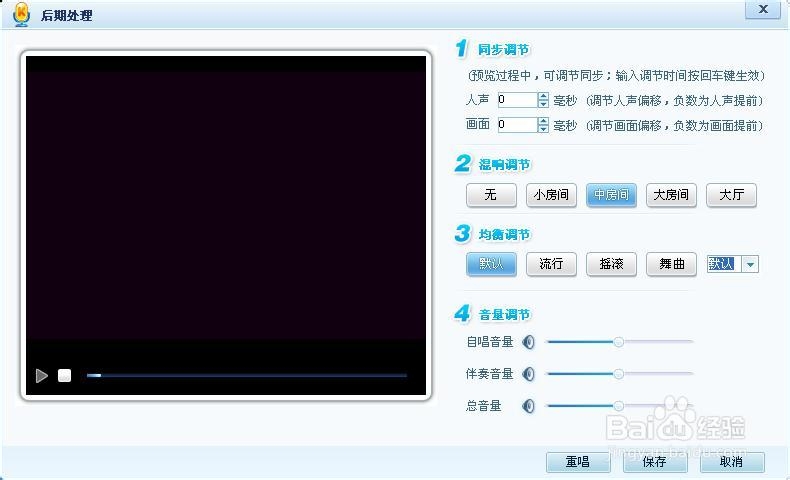The height and width of the screenshot is (480, 790).
Task: Select the 大房间 reverb preset
Action: click(x=671, y=195)
